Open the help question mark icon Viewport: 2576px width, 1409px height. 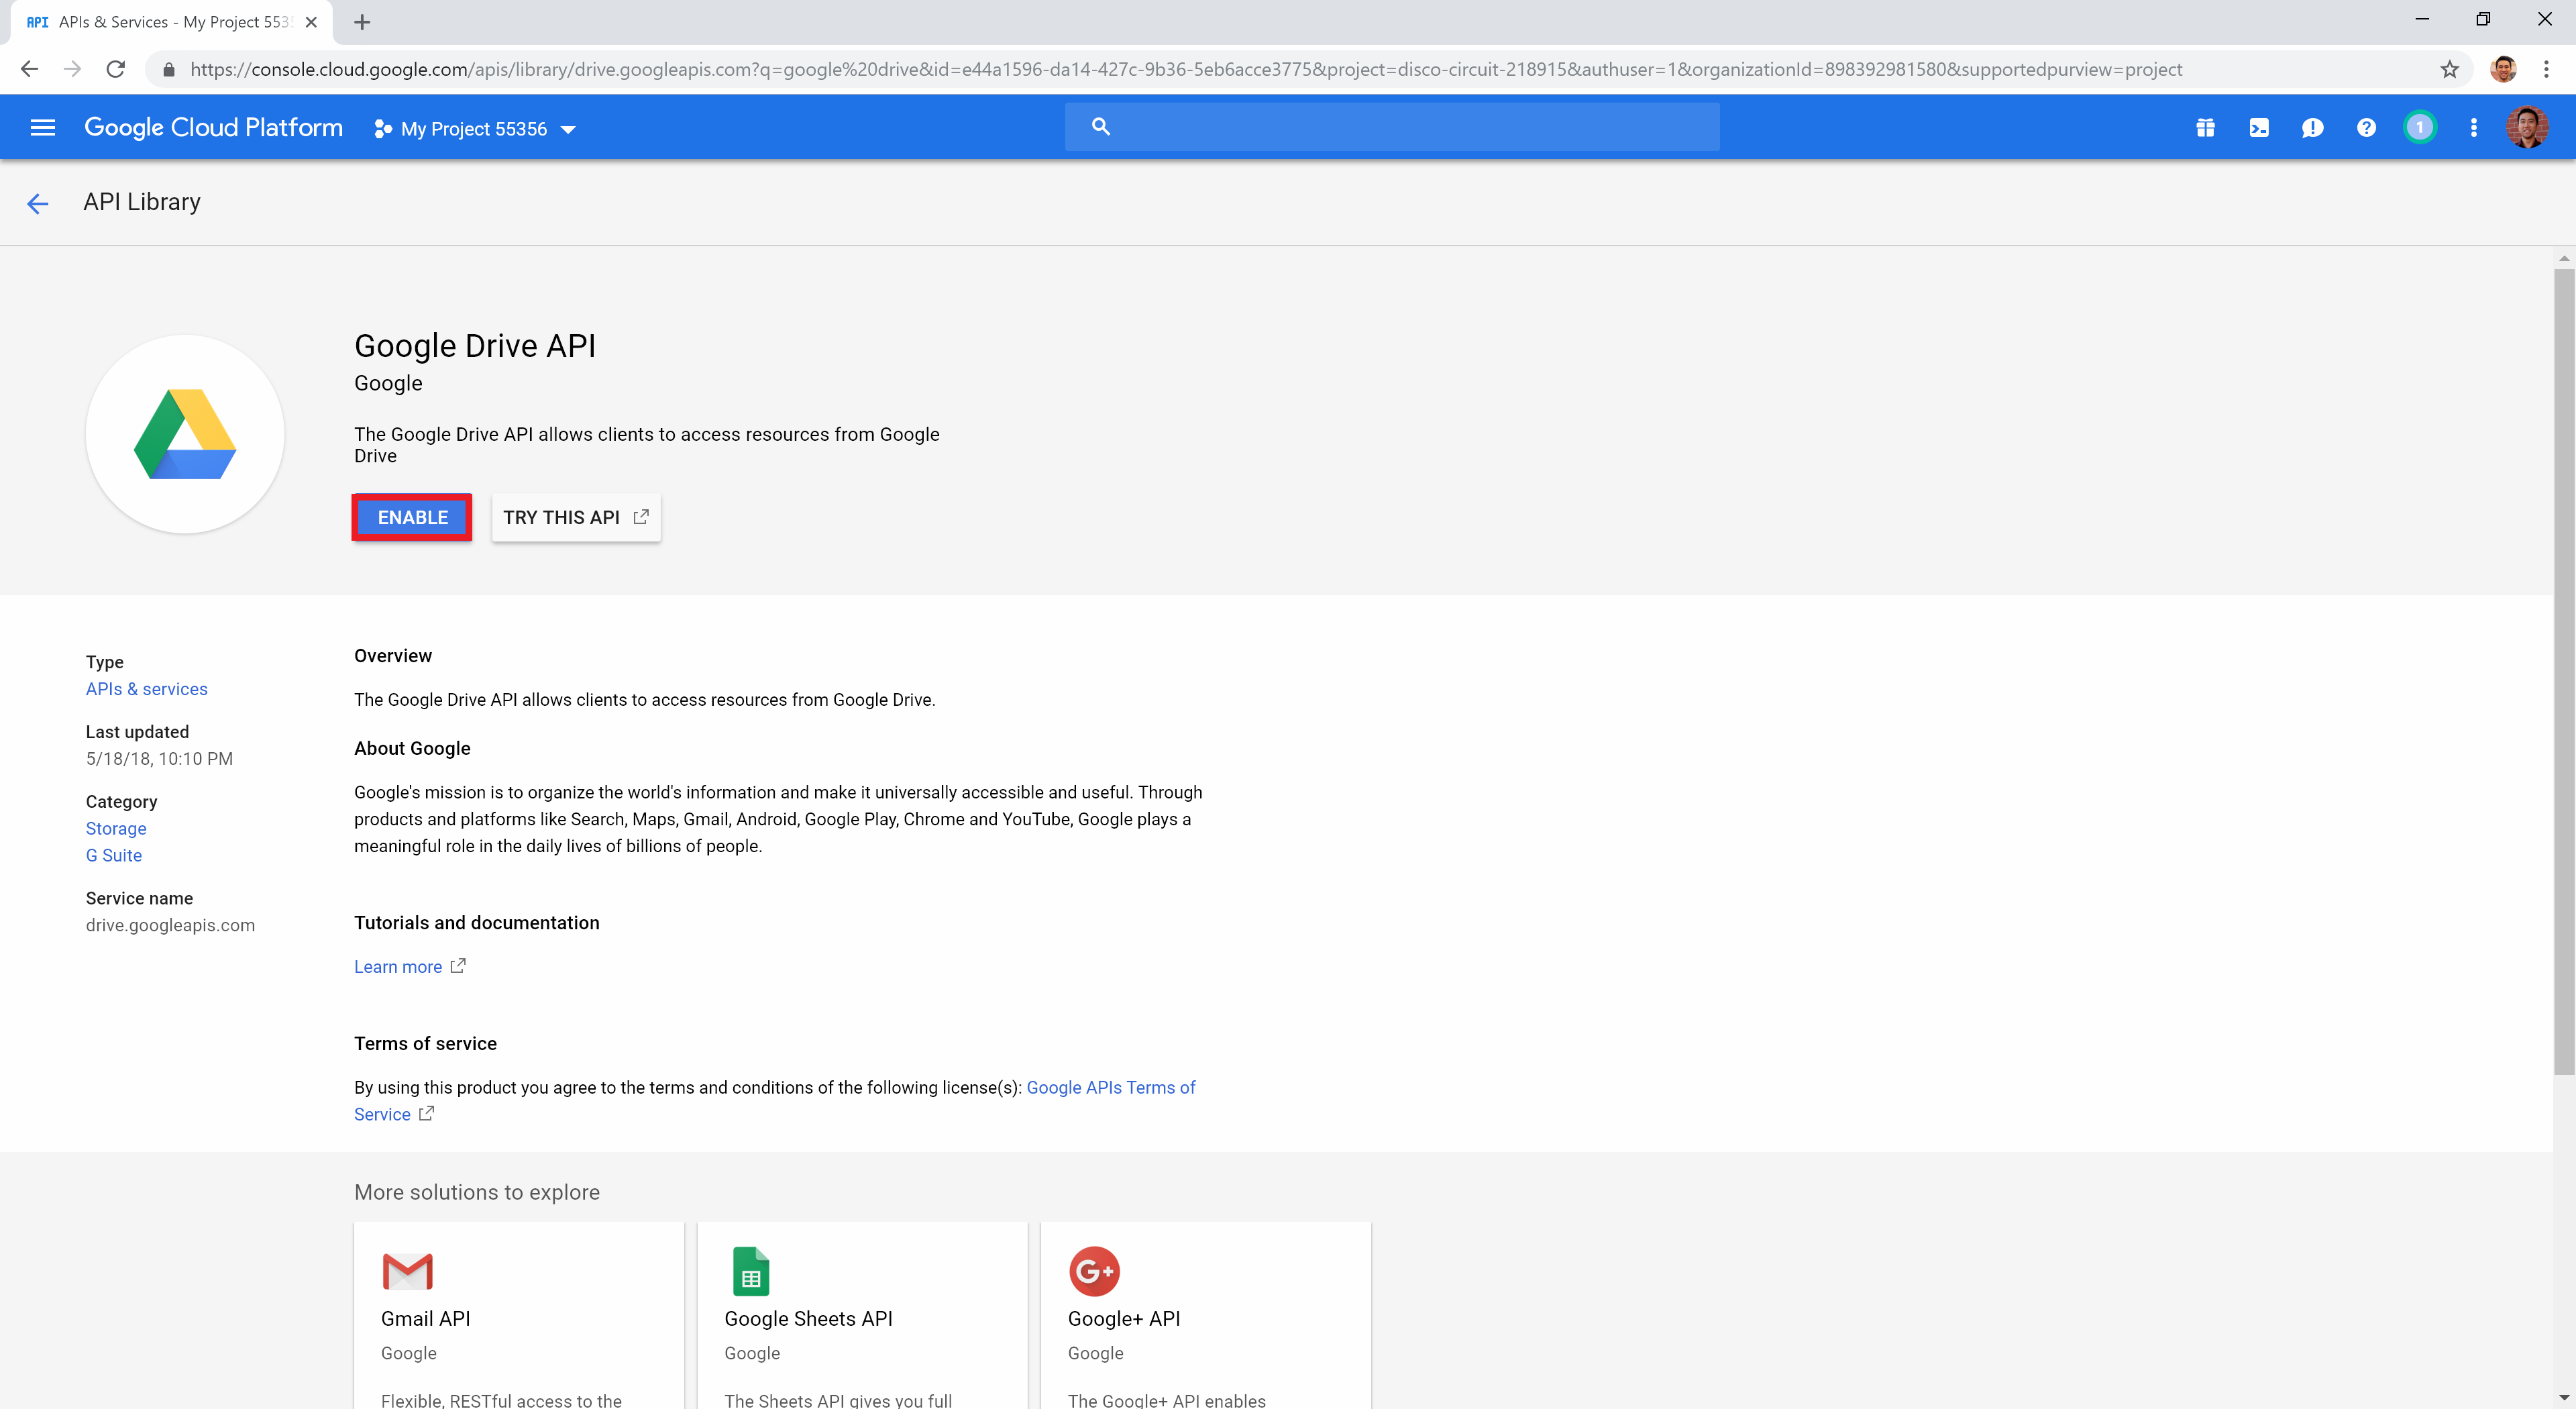[2366, 127]
